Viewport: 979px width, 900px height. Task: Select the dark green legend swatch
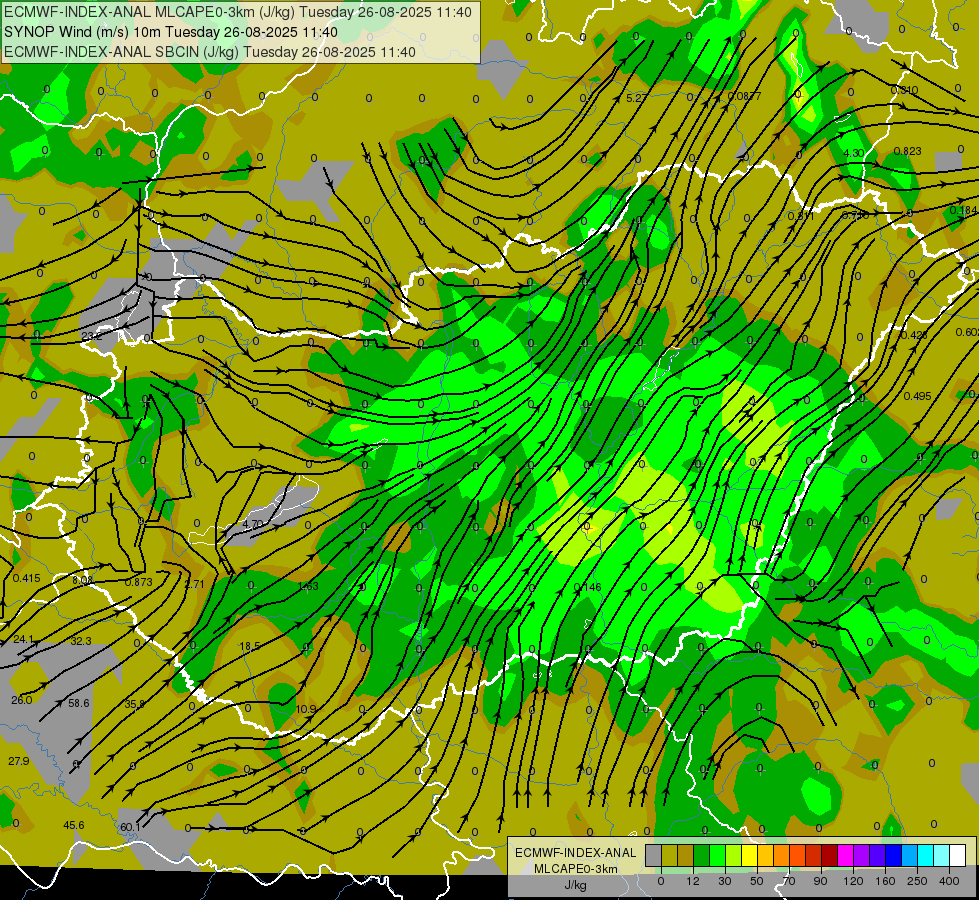(x=701, y=855)
